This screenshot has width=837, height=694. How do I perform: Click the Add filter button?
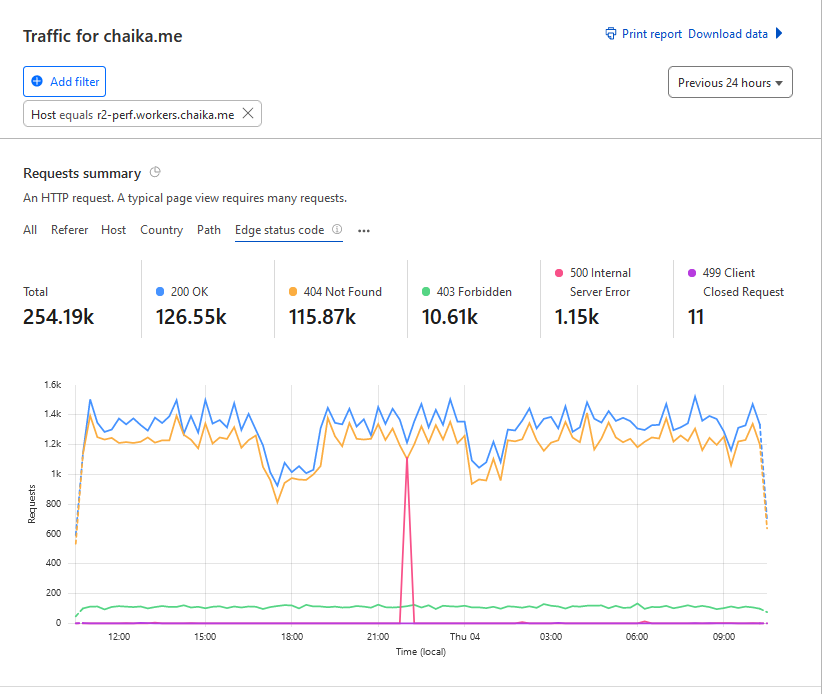63,81
